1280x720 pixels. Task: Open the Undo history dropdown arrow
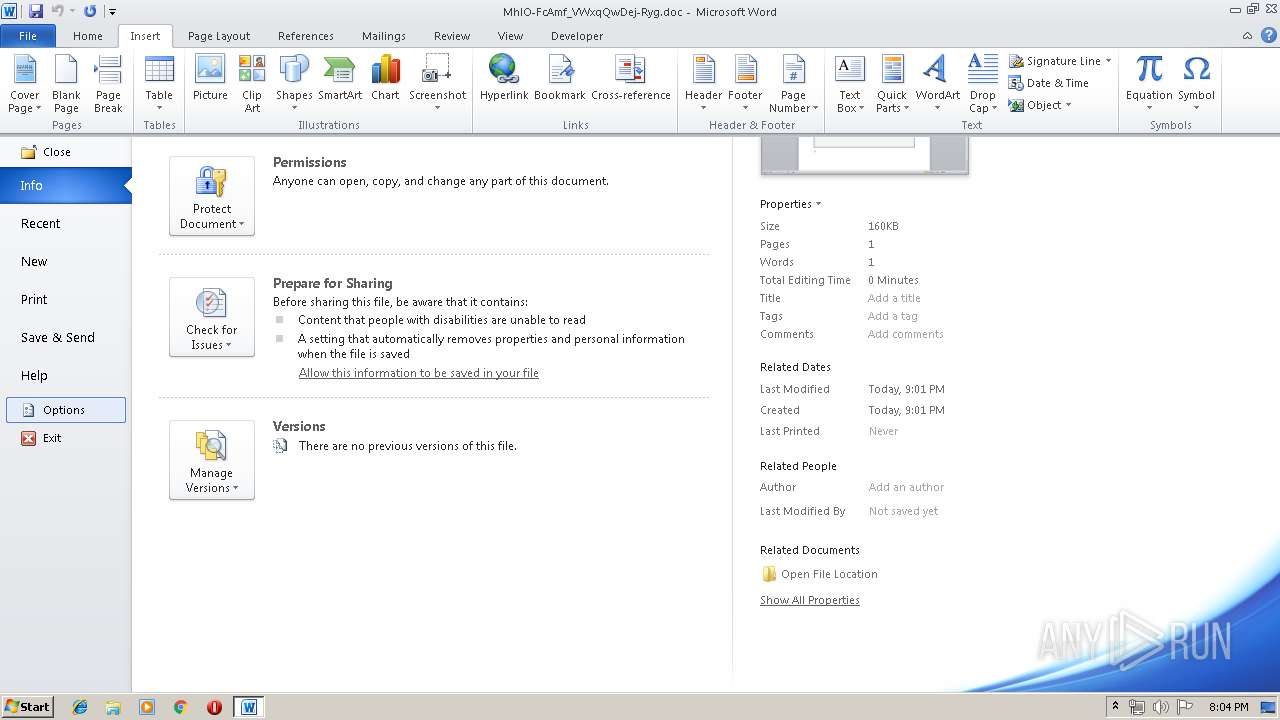[74, 11]
